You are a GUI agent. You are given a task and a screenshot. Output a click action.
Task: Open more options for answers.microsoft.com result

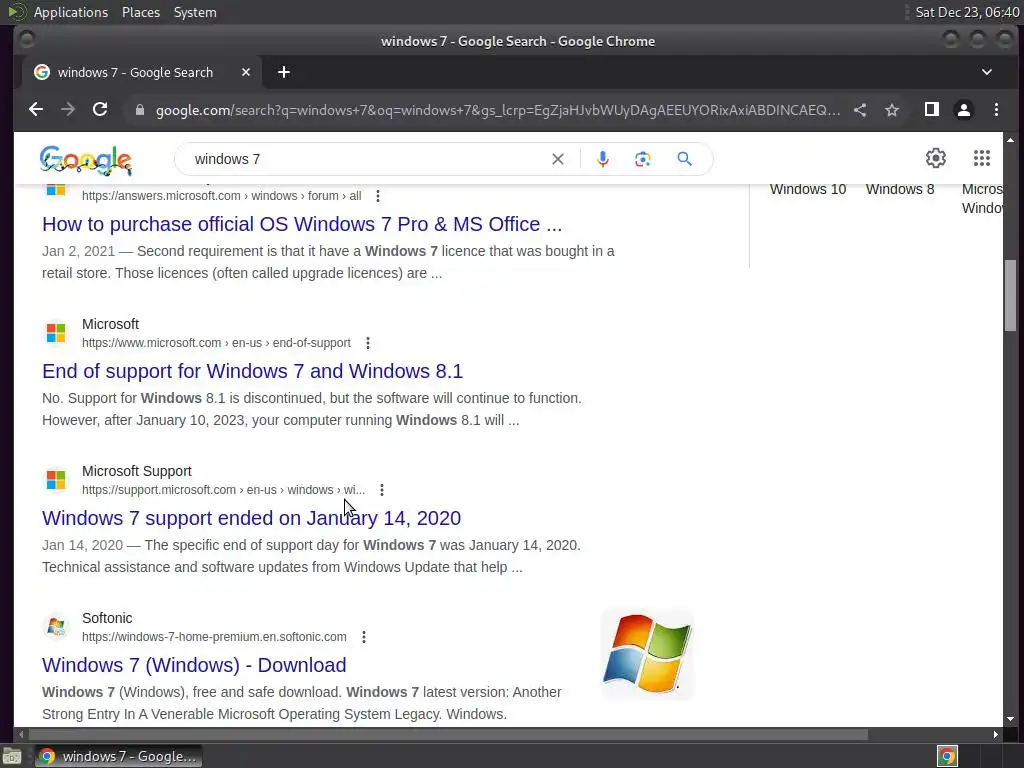click(x=377, y=196)
